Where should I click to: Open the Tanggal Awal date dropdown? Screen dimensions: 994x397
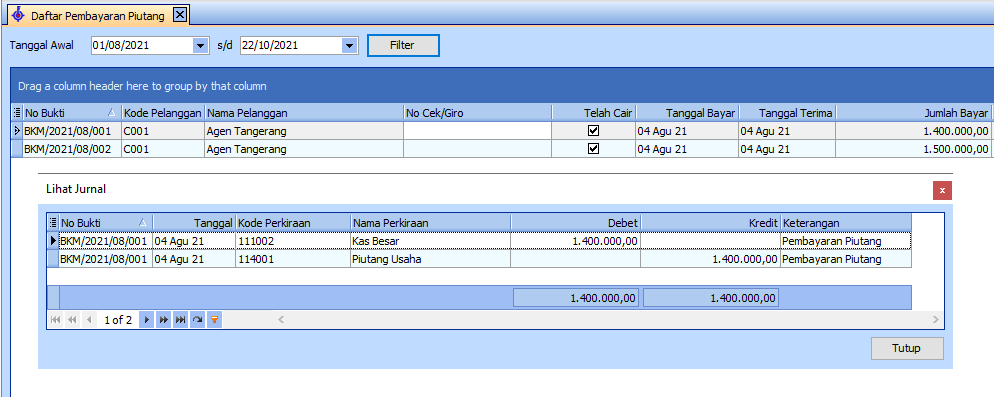[200, 46]
